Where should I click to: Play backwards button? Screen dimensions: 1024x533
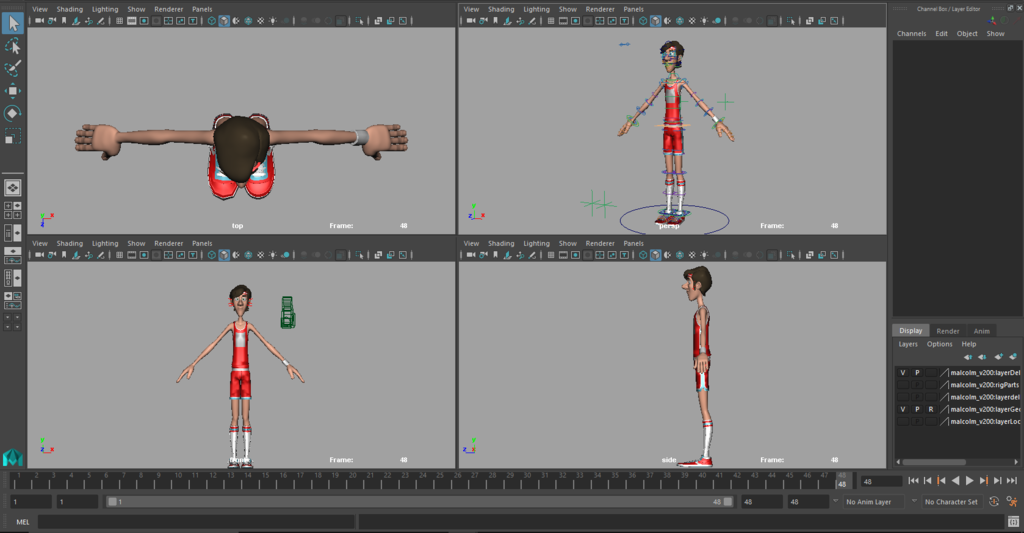(x=955, y=481)
